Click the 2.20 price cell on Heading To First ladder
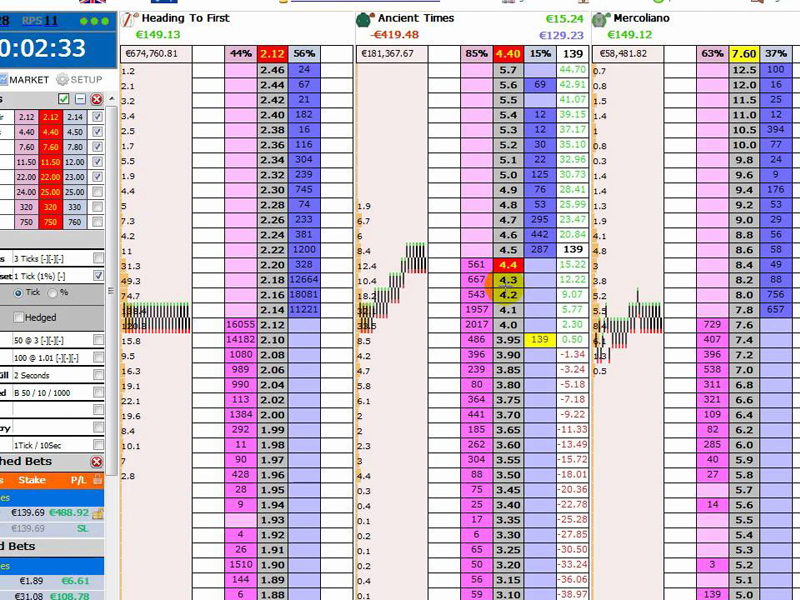 (x=272, y=265)
